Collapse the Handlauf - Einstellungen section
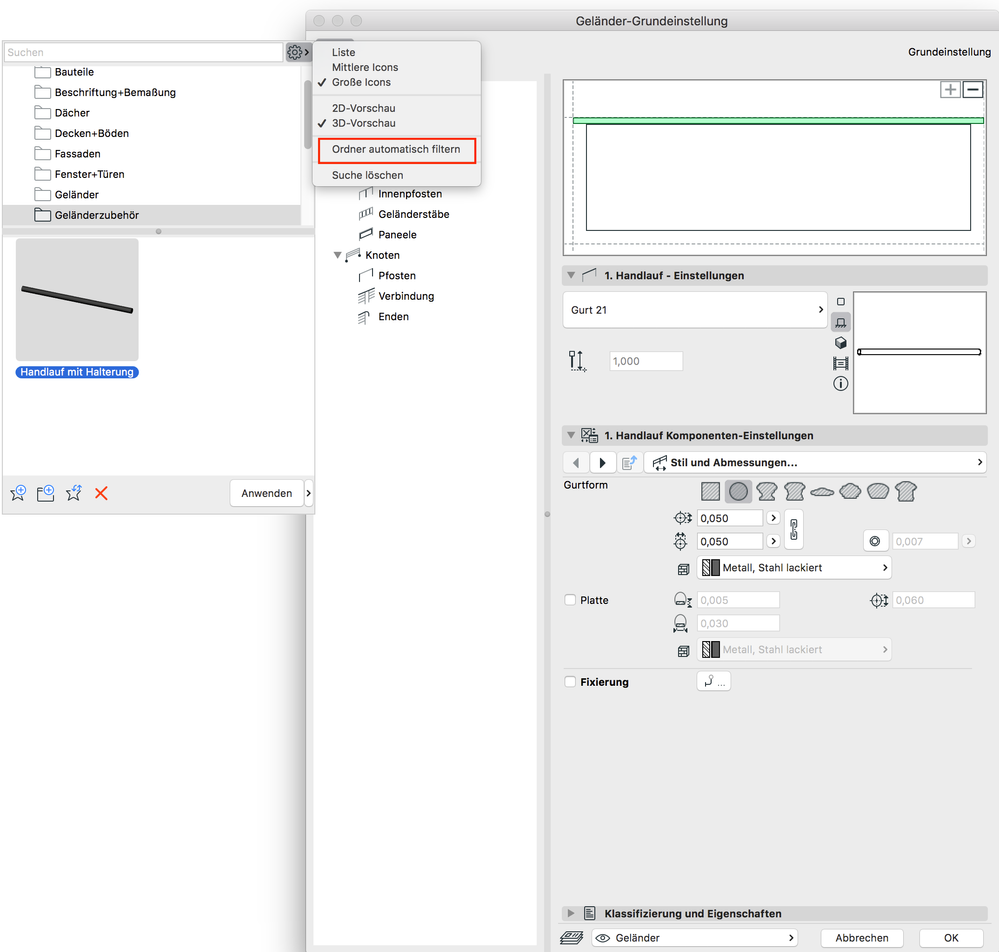This screenshot has height=952, width=999. pyautogui.click(x=571, y=275)
